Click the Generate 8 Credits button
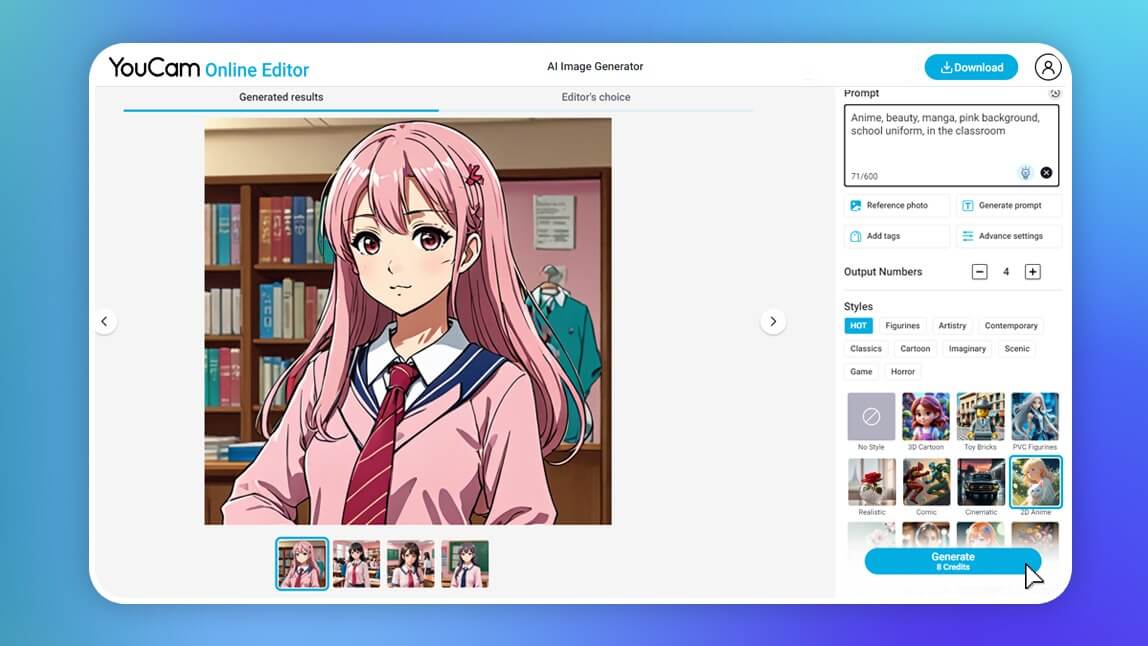The width and height of the screenshot is (1148, 646). click(953, 561)
